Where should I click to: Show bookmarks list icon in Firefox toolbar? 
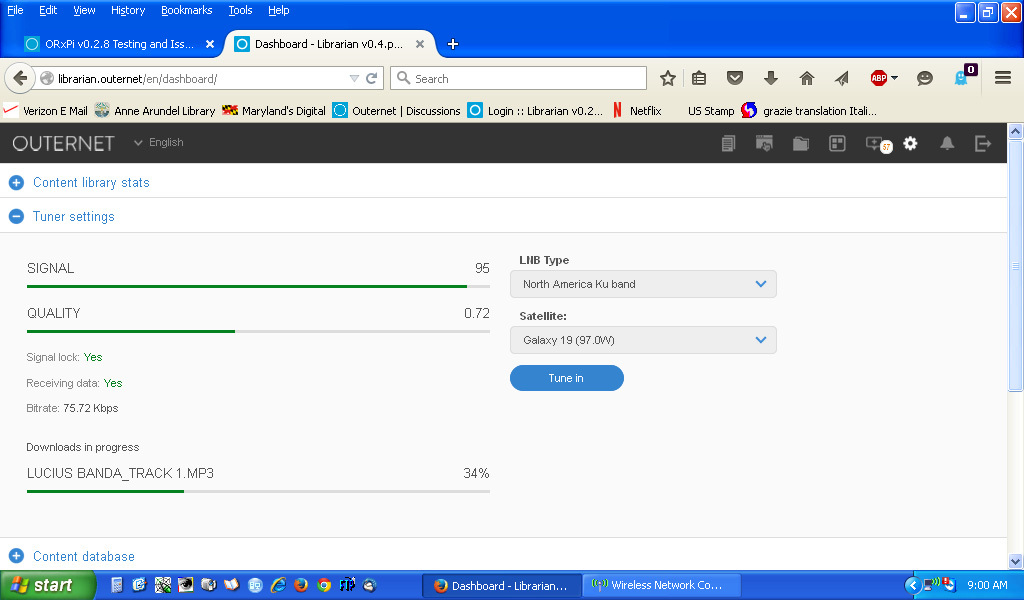699,78
